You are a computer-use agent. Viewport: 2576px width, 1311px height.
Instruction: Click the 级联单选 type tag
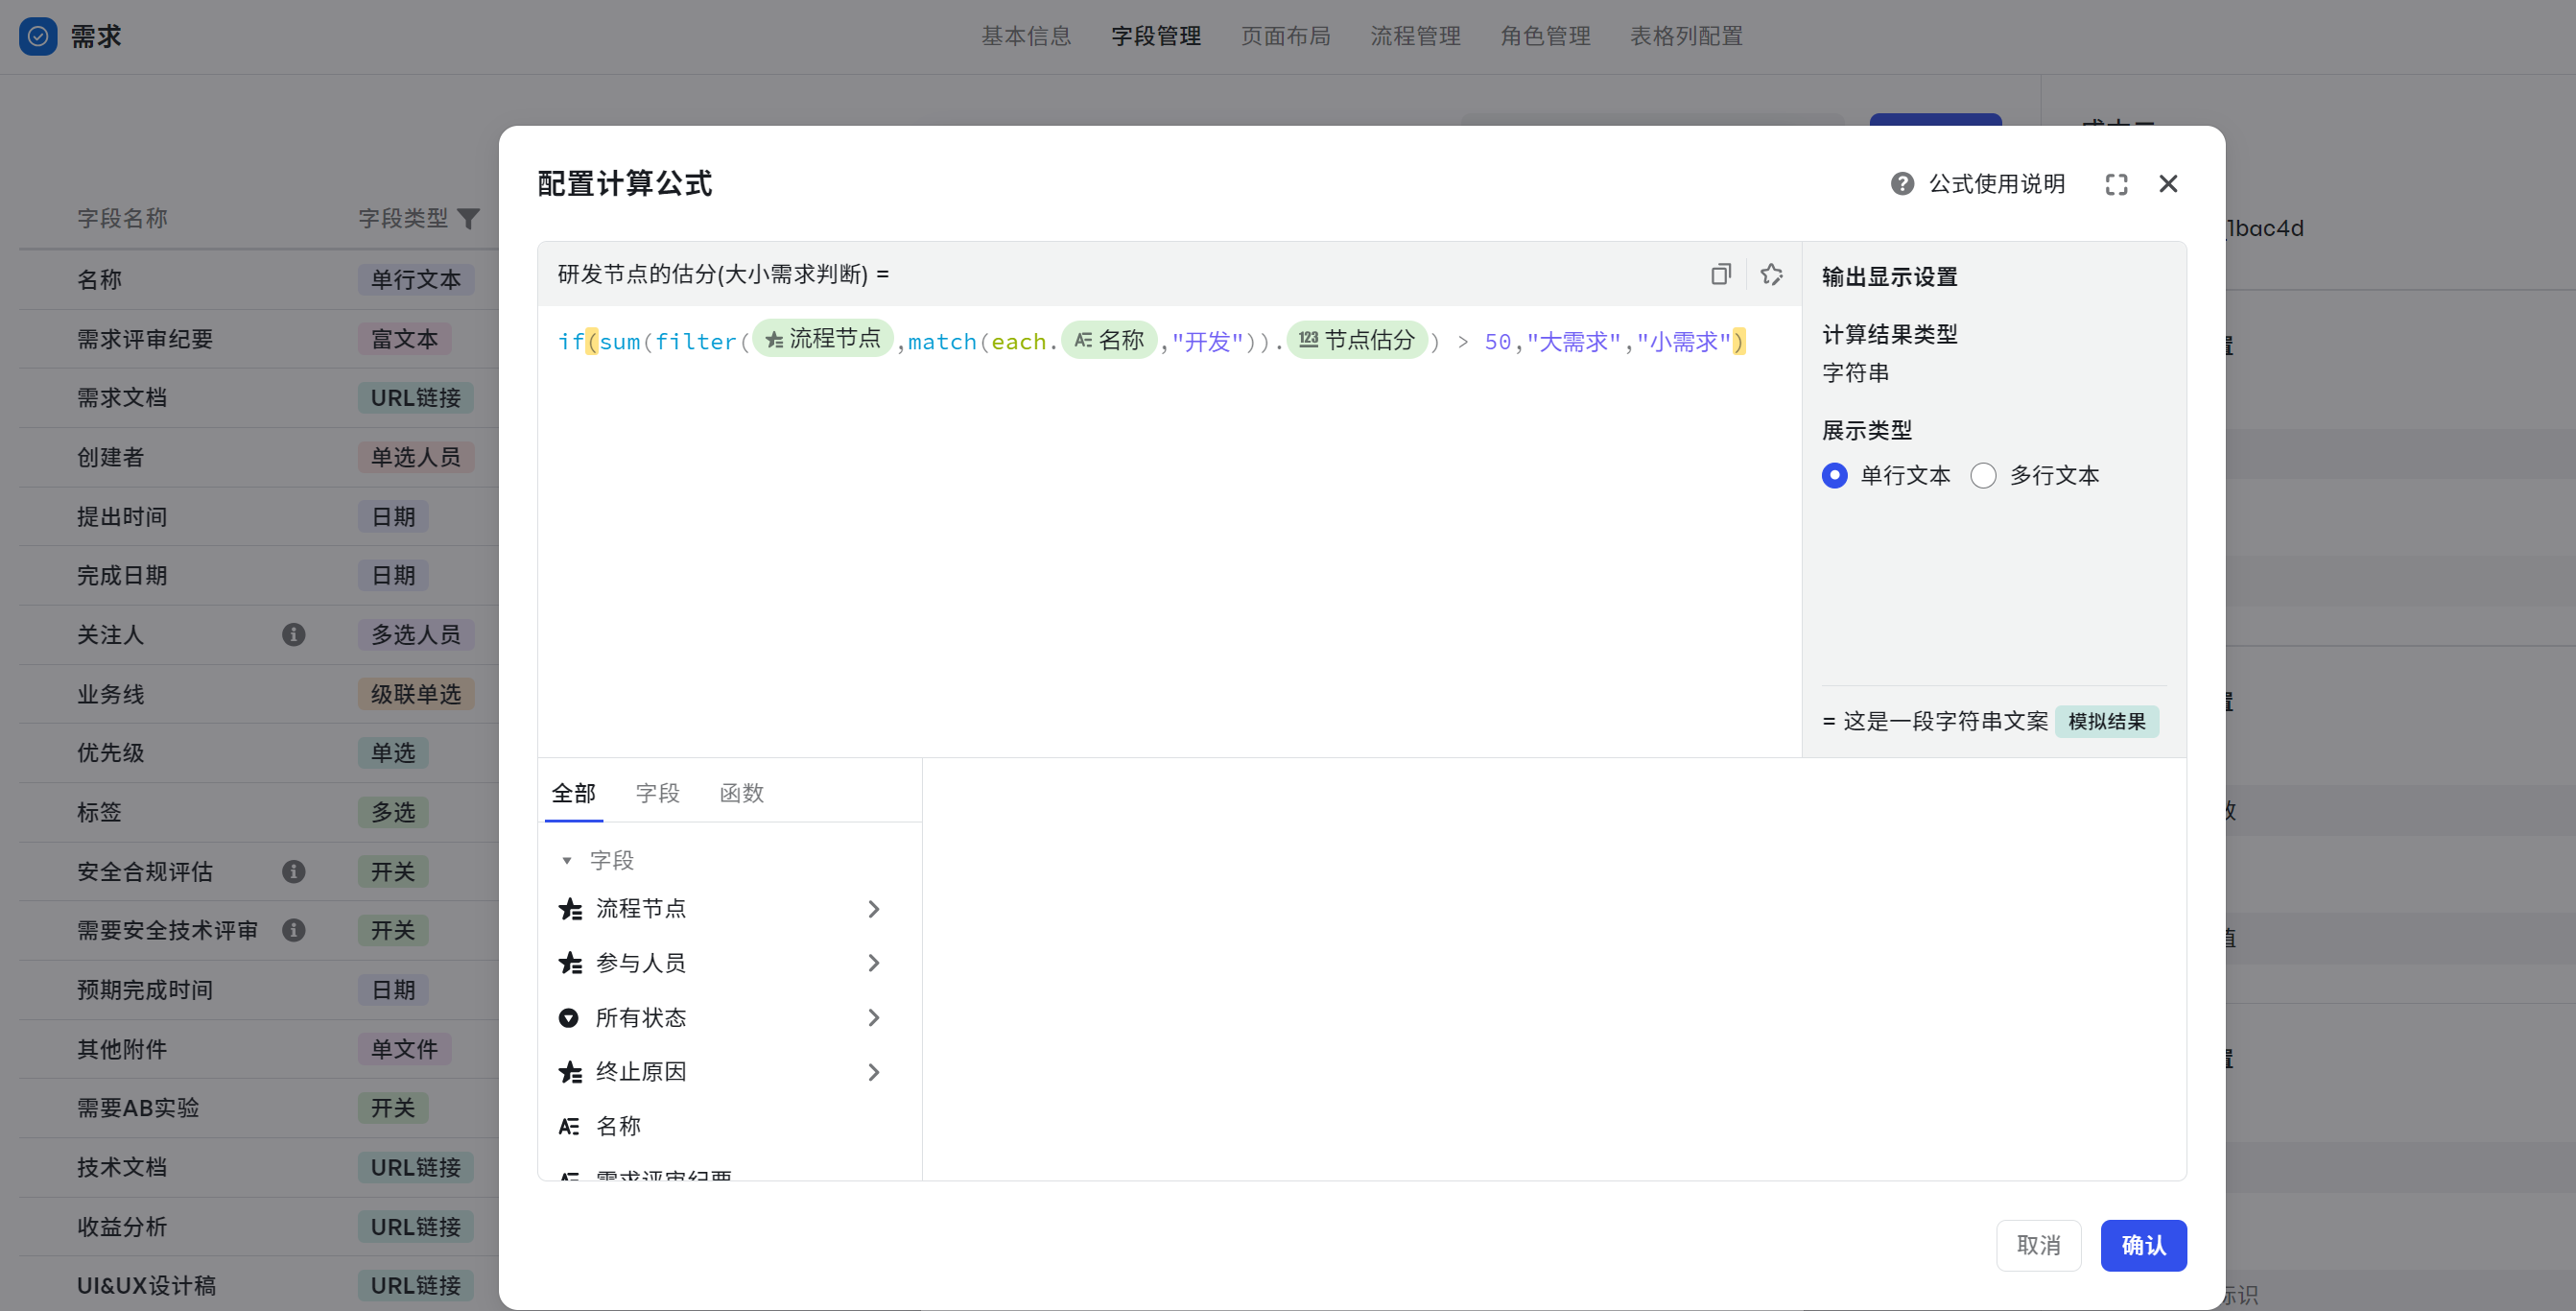pyautogui.click(x=416, y=694)
